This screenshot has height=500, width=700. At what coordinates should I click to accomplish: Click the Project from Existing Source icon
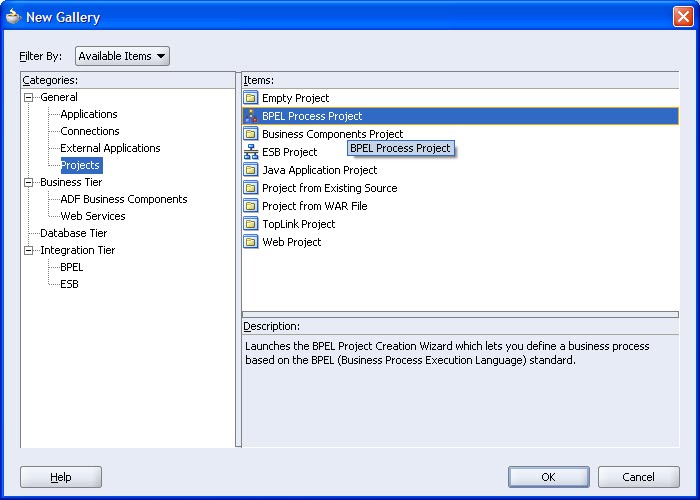[x=251, y=188]
